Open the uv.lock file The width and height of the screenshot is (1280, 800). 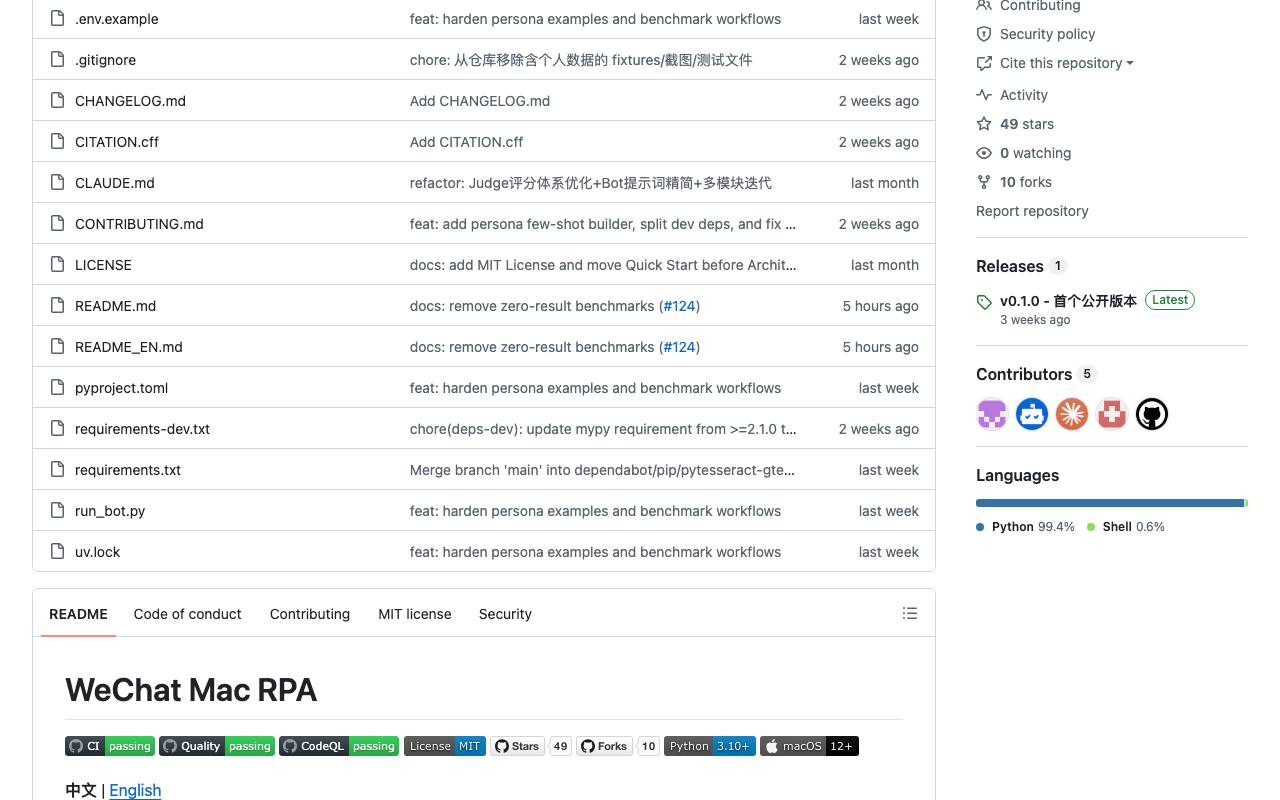click(x=97, y=552)
